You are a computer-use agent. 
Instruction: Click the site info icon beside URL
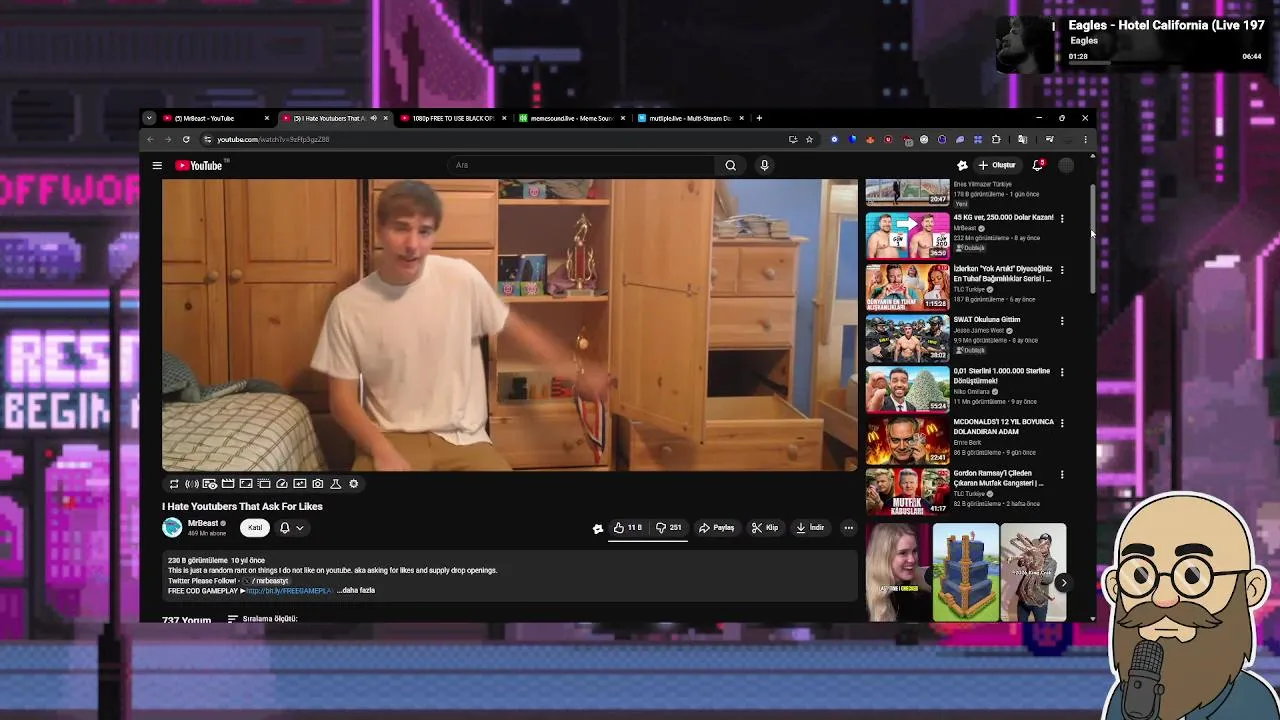coord(207,139)
